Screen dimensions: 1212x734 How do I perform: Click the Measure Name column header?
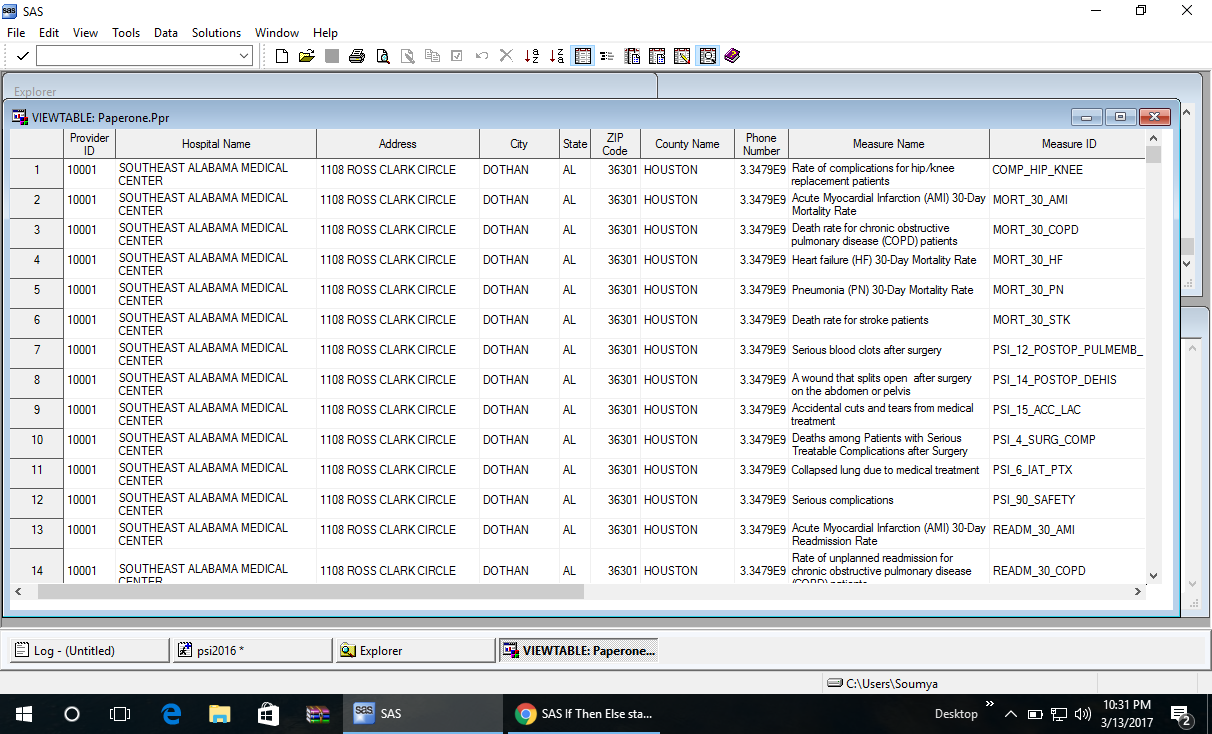888,144
